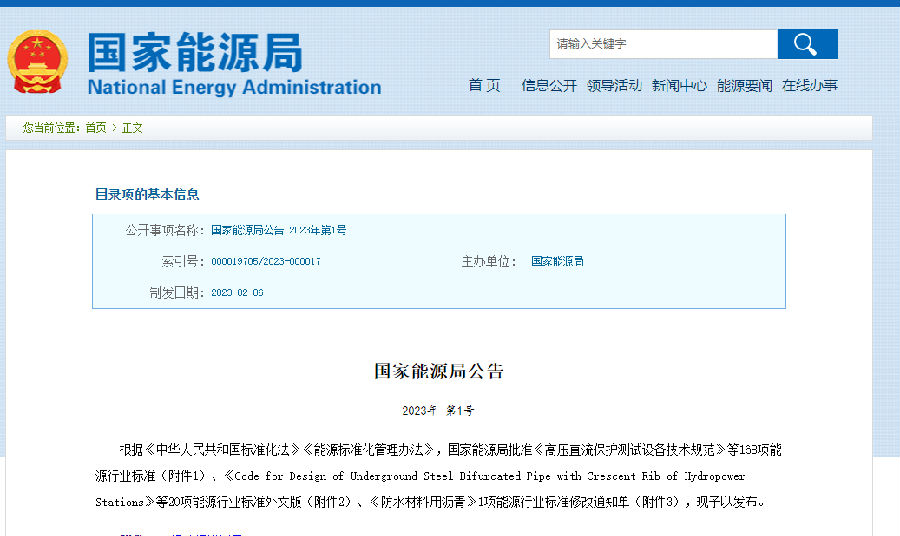Focus the keyword search input field

664,44
